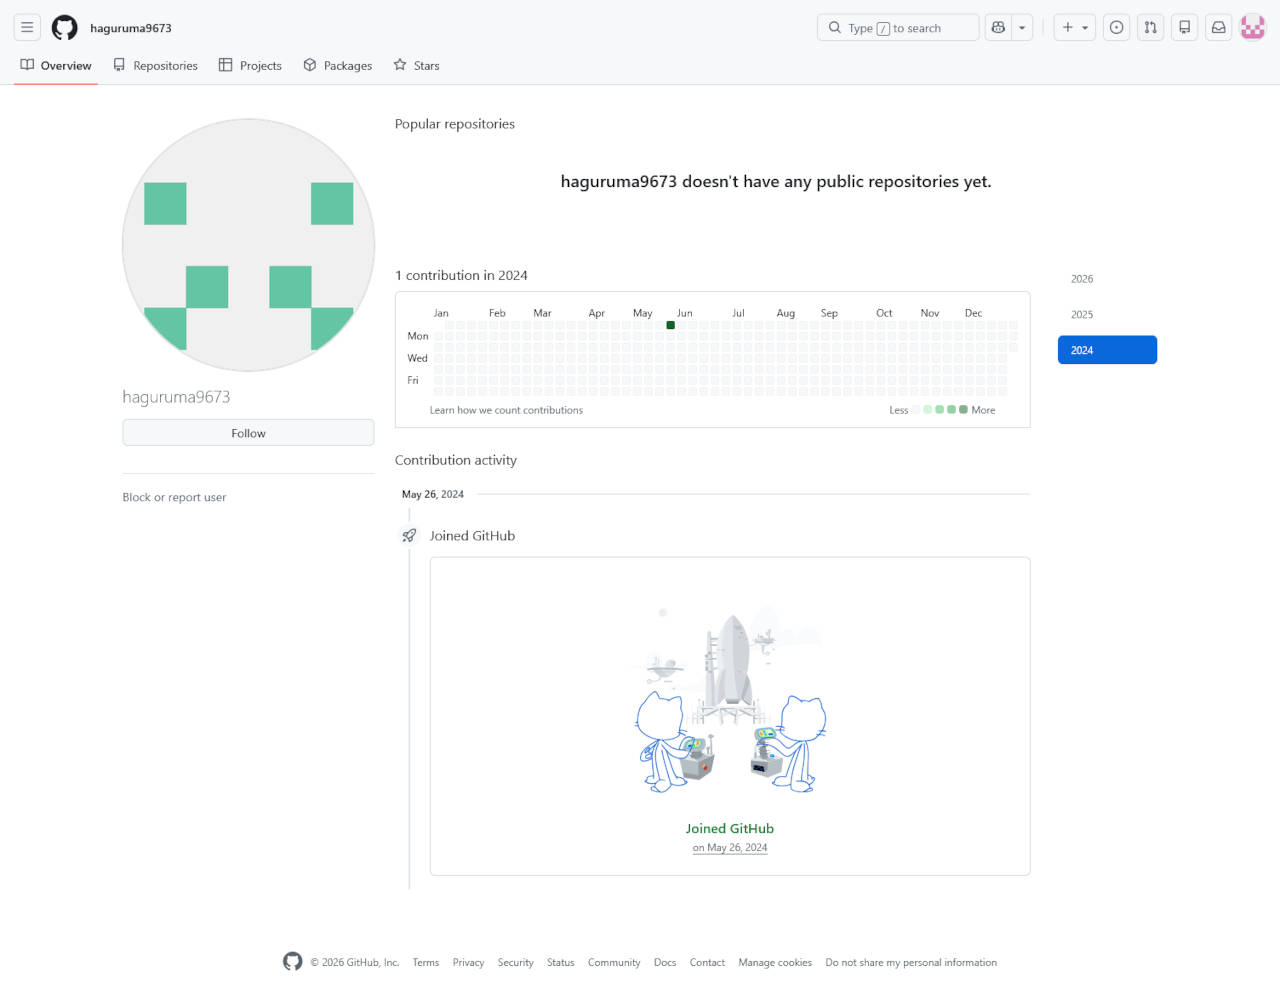This screenshot has height=1006, width=1280.
Task: Open the notifications inbox icon
Action: [1219, 28]
